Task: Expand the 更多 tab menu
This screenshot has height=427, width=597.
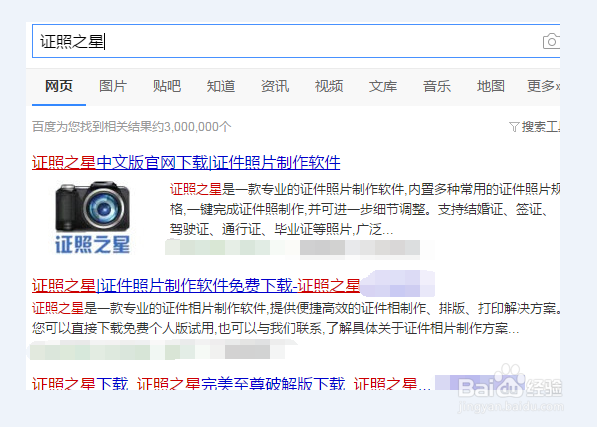Action: pos(543,86)
